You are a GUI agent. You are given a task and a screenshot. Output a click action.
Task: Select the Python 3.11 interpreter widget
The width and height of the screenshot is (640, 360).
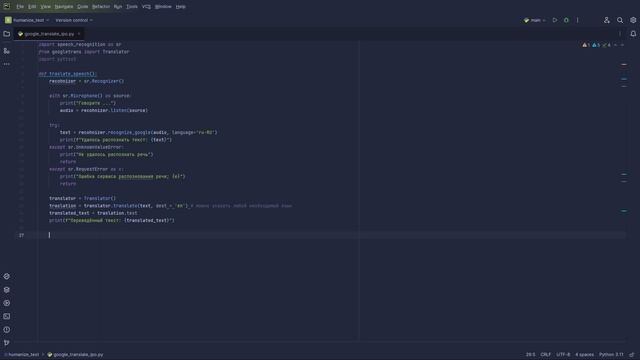[611, 355]
